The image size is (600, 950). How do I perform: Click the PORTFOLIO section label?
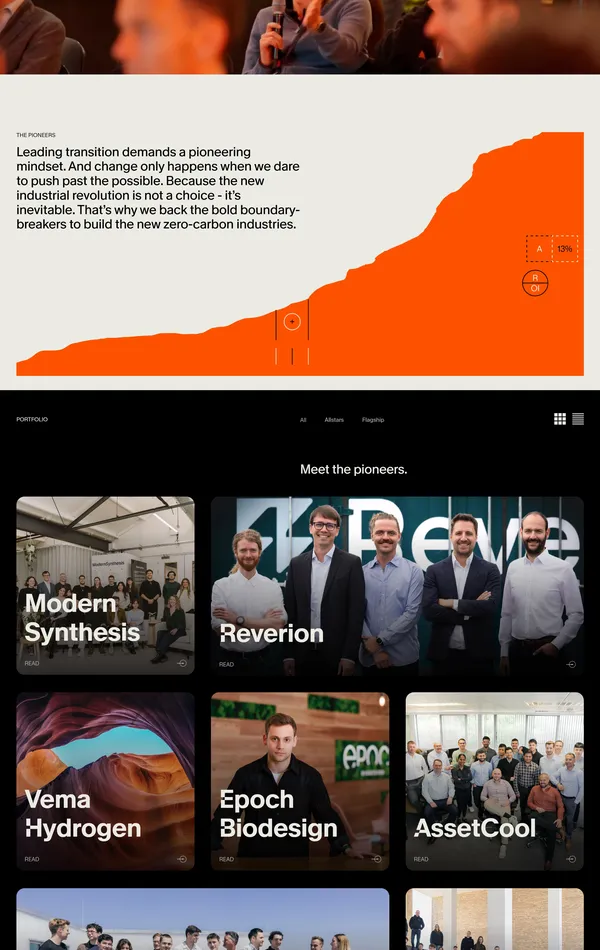(32, 419)
